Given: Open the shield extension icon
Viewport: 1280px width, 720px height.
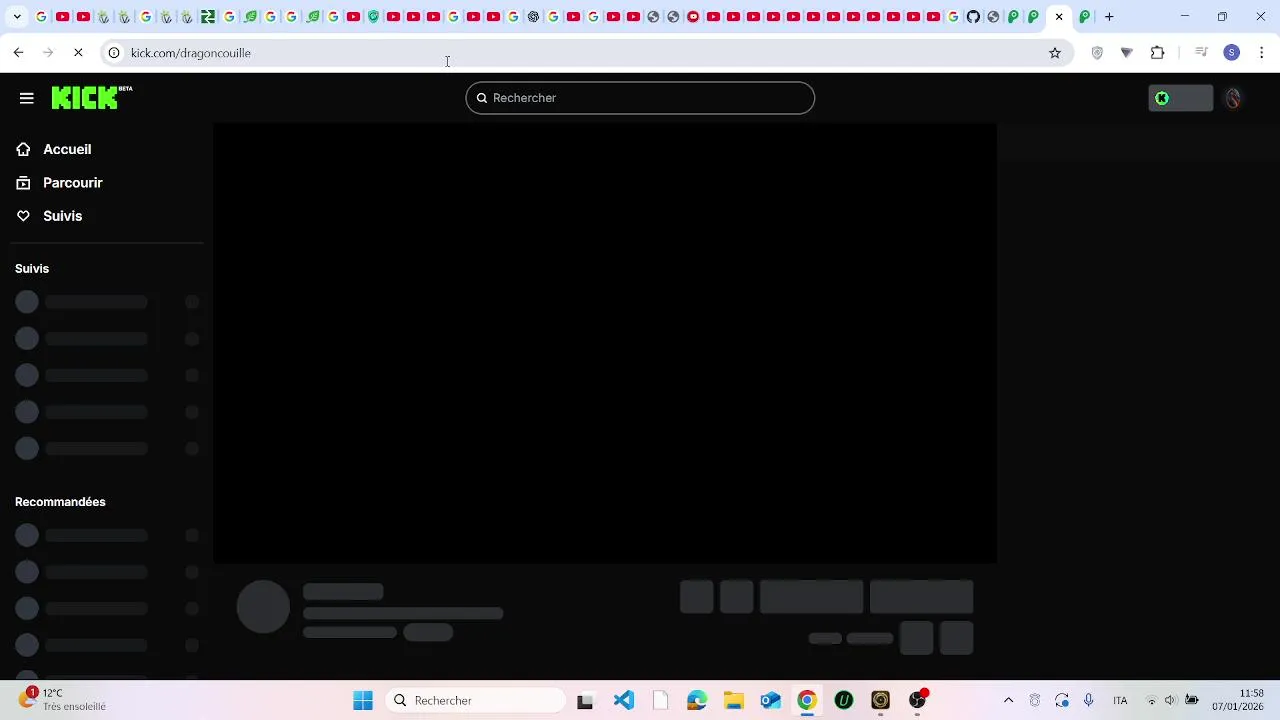Looking at the screenshot, I should coord(1097,52).
